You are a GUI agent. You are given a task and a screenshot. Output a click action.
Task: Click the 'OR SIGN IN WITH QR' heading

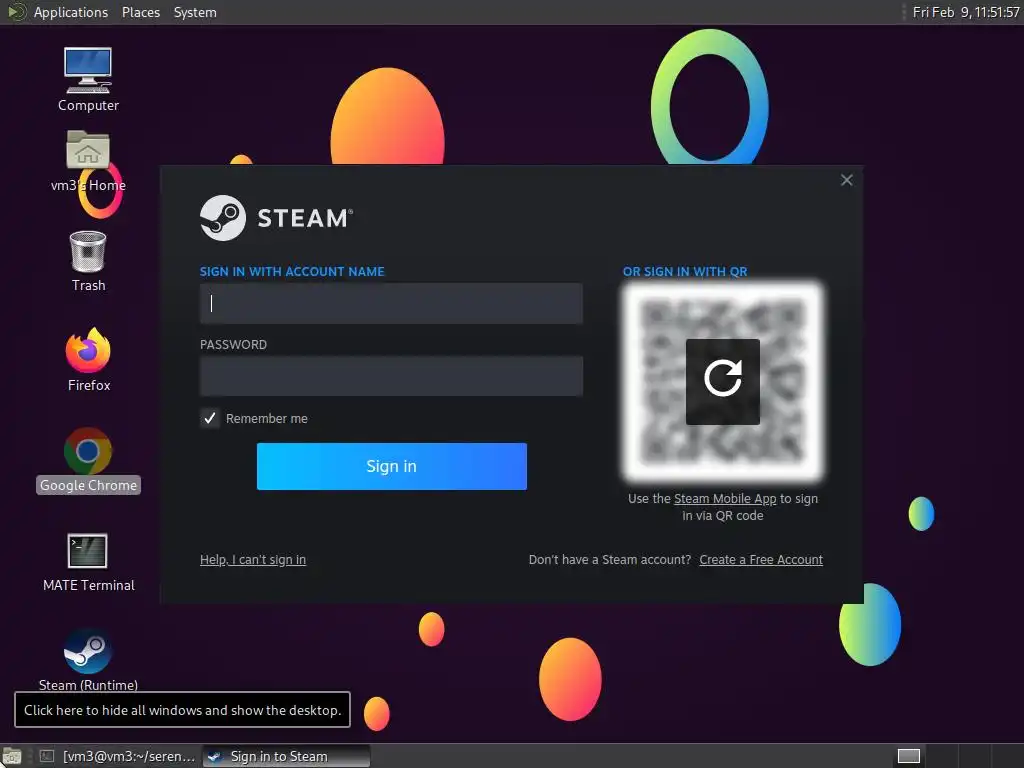(x=685, y=272)
